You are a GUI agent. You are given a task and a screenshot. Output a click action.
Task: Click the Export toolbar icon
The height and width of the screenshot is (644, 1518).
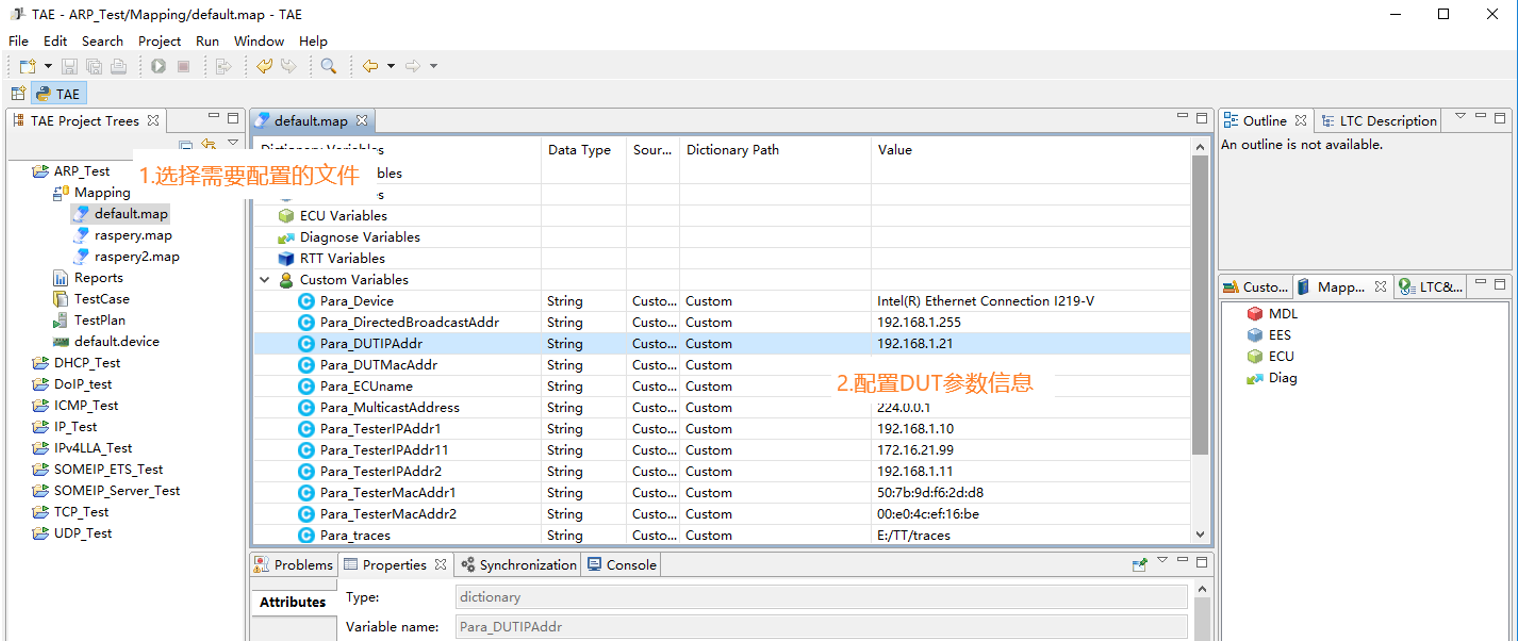click(224, 66)
